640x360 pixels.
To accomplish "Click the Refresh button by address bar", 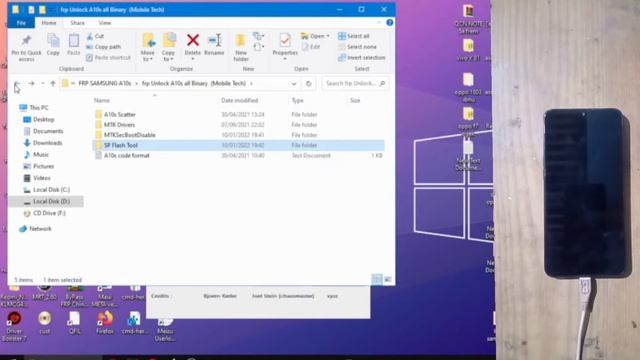I will point(309,84).
